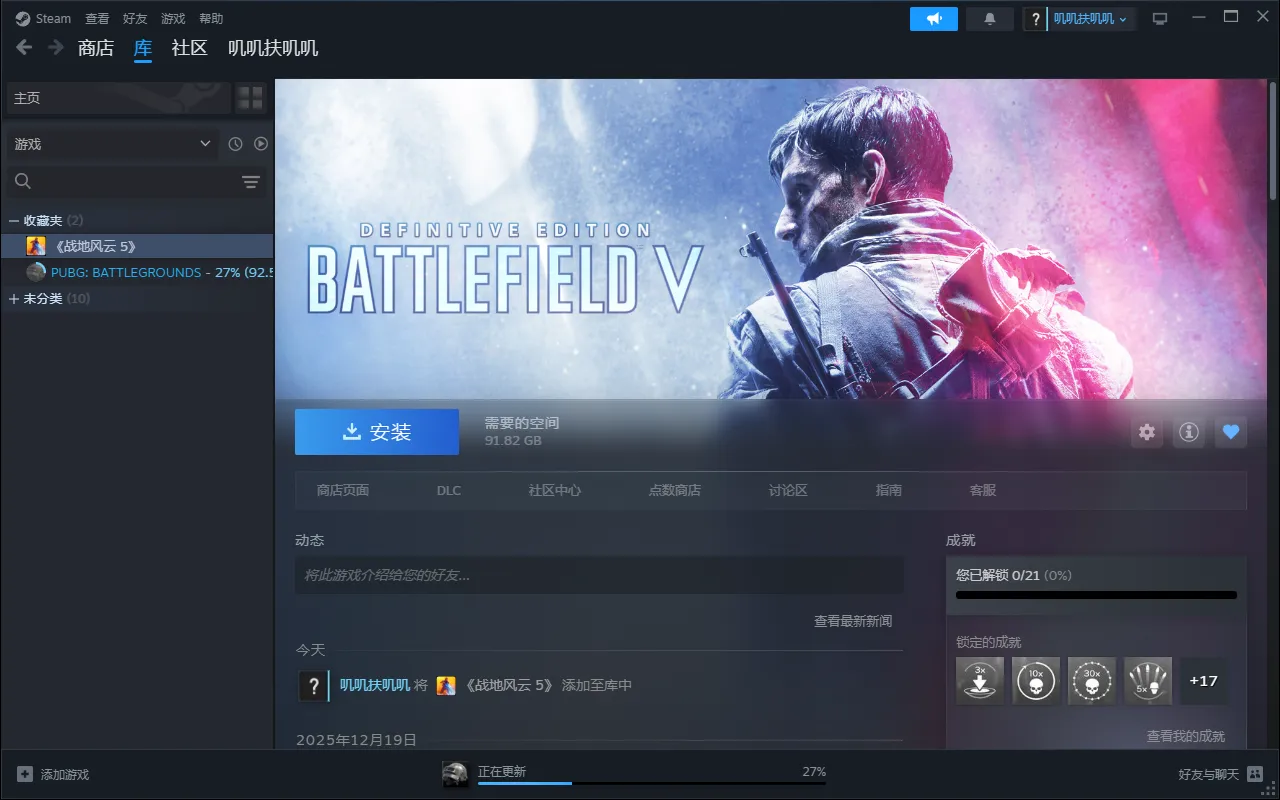Screen dimensions: 1280x800
Task: Switch to the DLC tab
Action: point(449,490)
